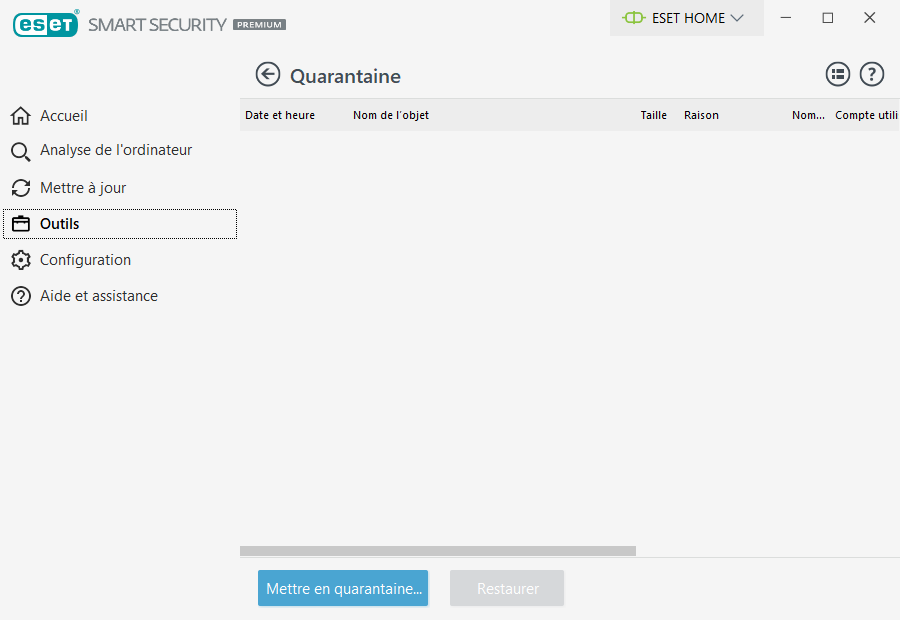
Task: Select Mettre à jour menu item
Action: click(83, 188)
